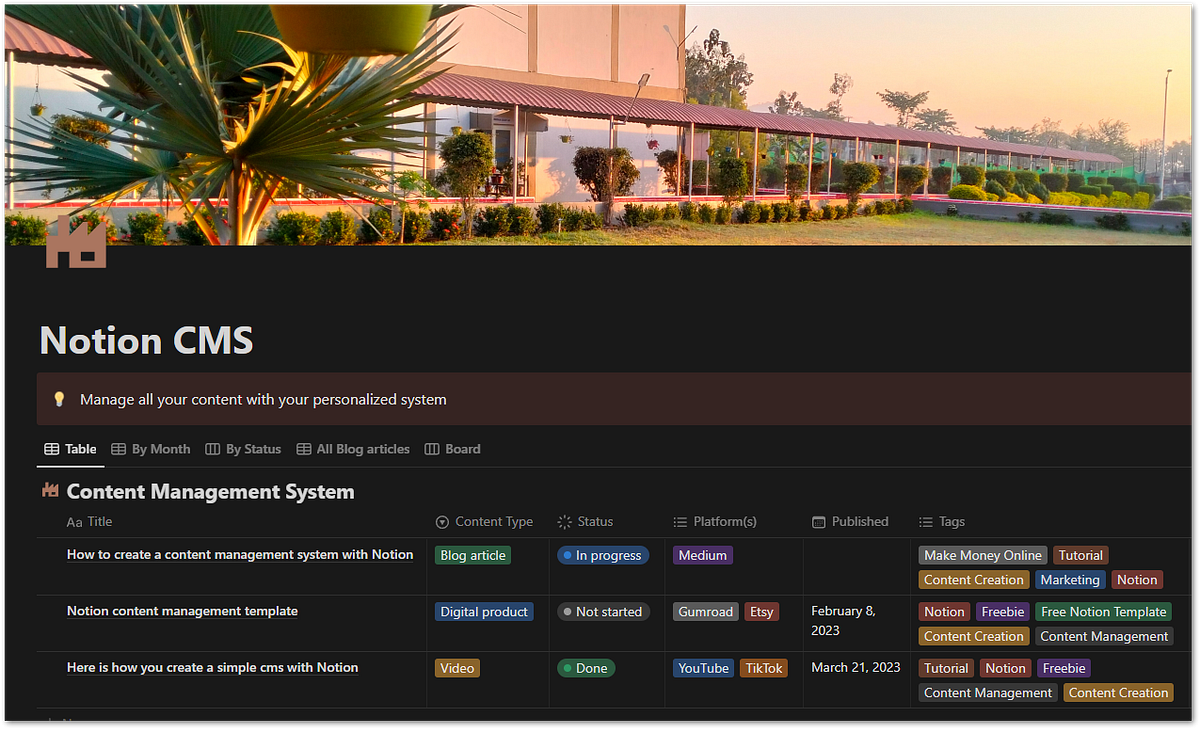The image size is (1200, 729).
Task: Open the March 21, 2023 date picker
Action: [857, 667]
